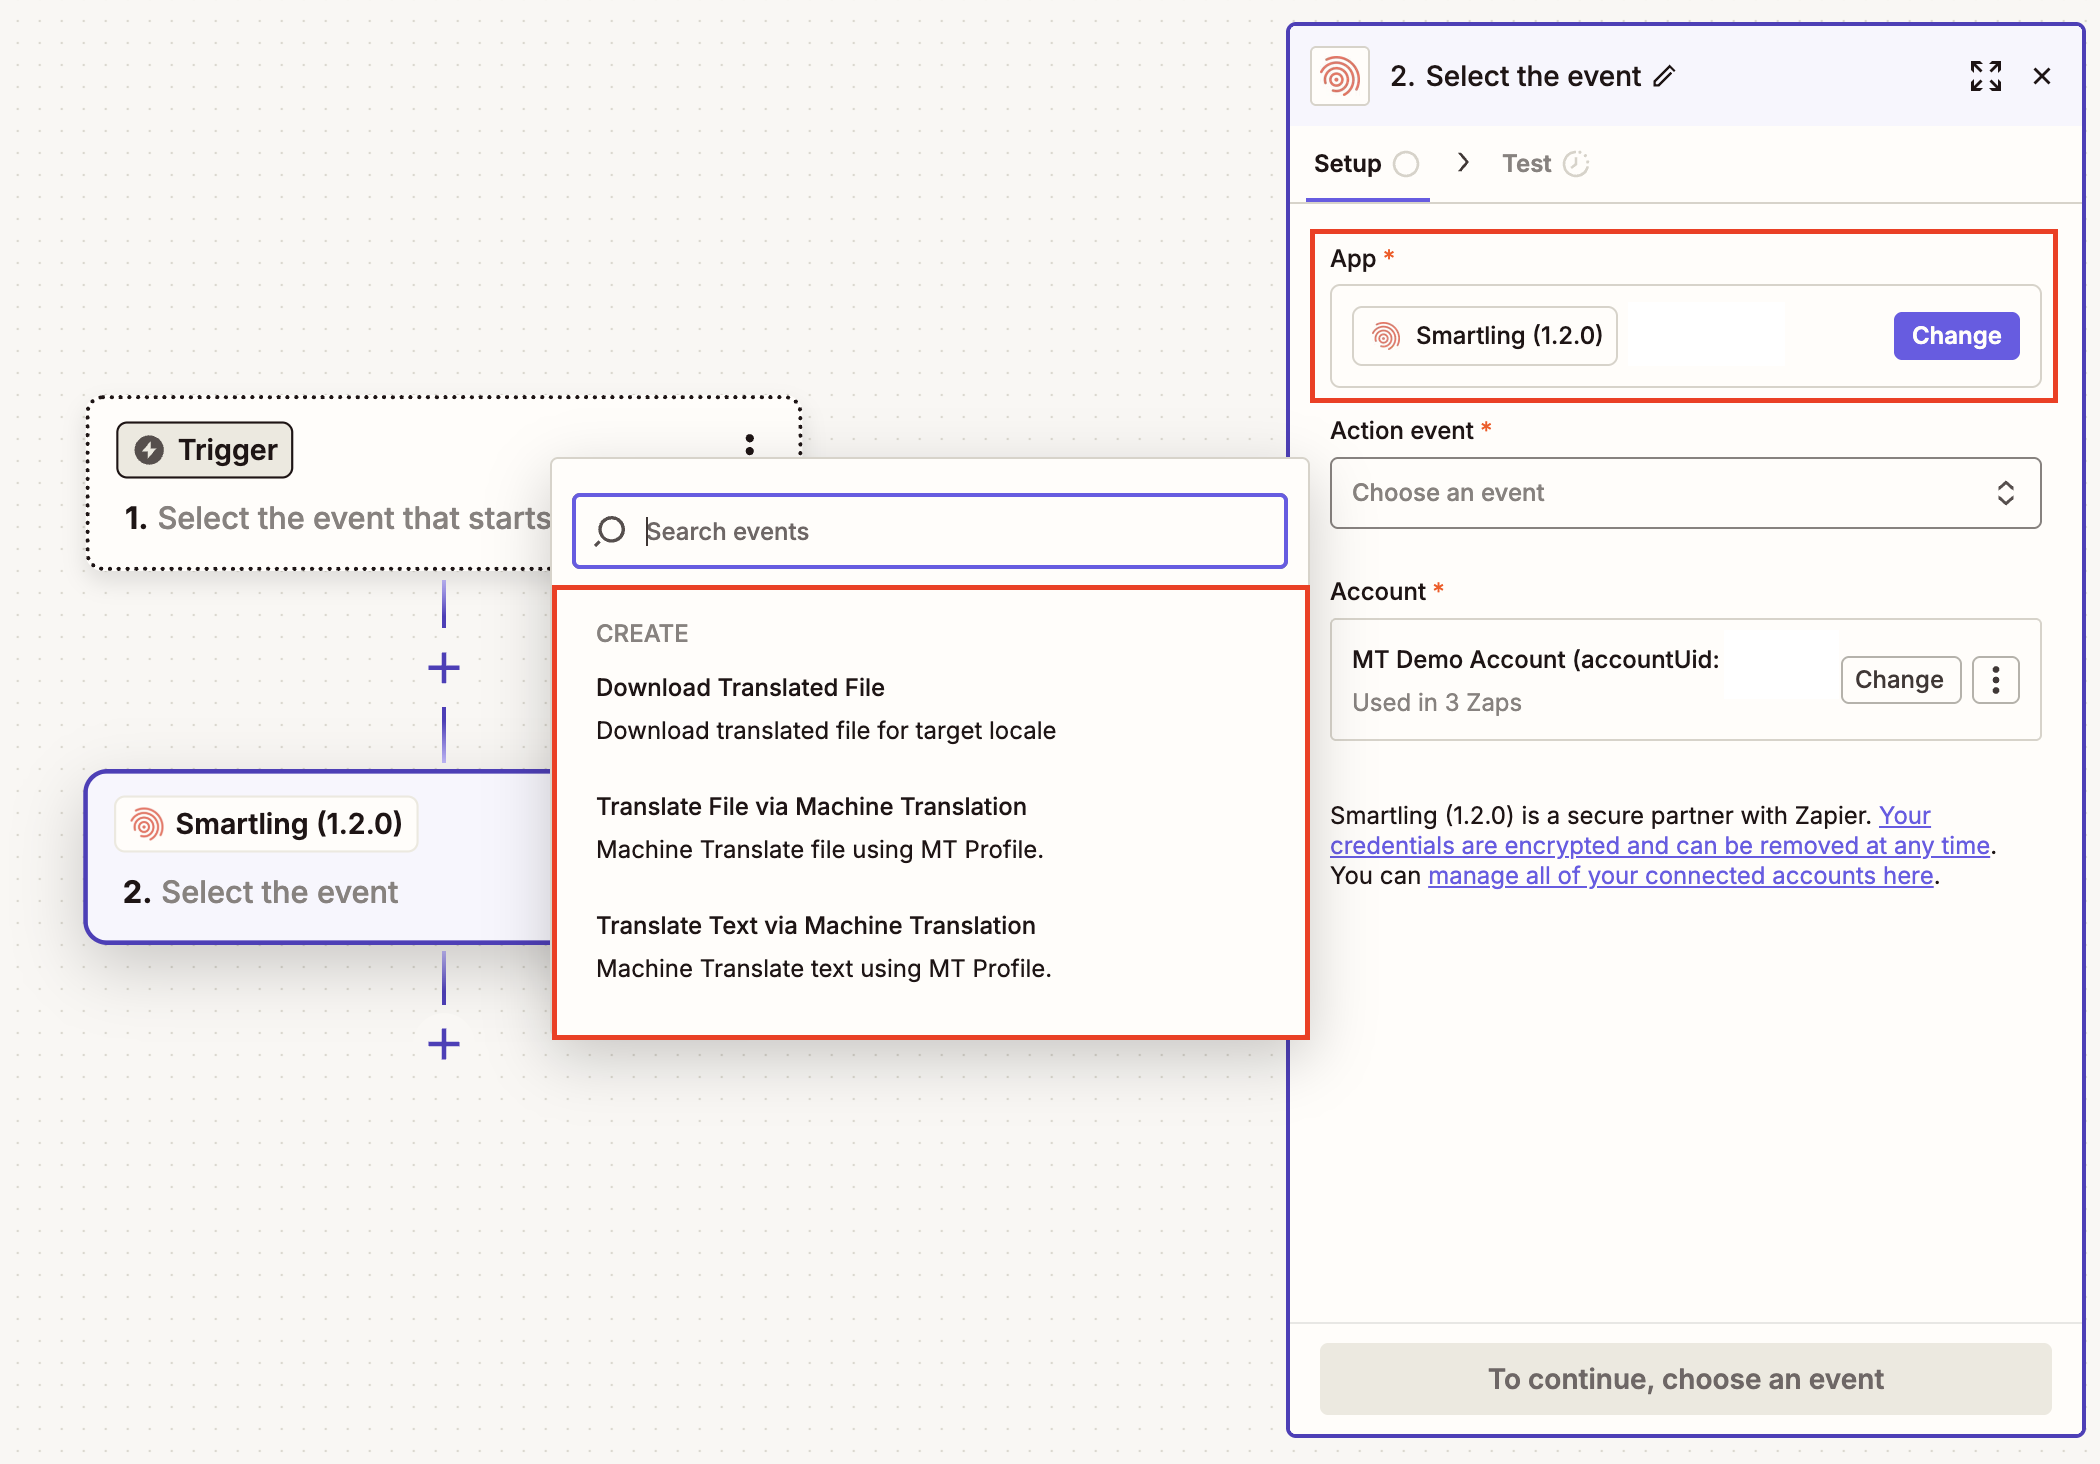The image size is (2100, 1464).
Task: Expand the editor panel to full screen
Action: click(x=1985, y=76)
